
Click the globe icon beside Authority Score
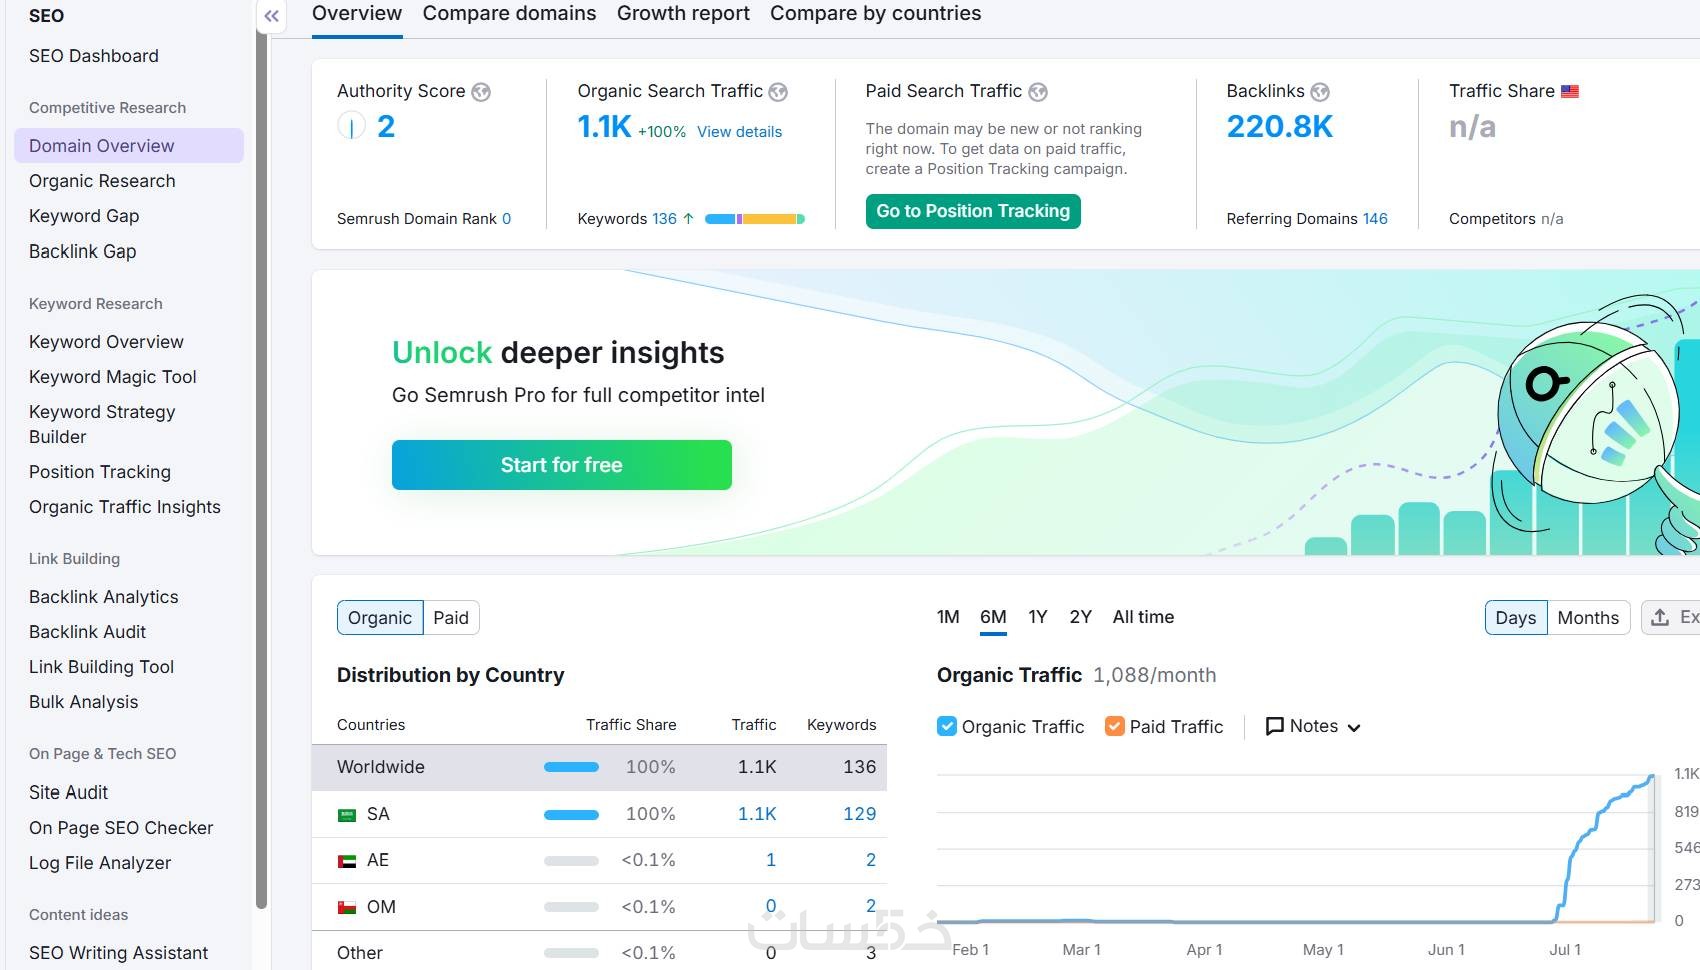tap(481, 92)
